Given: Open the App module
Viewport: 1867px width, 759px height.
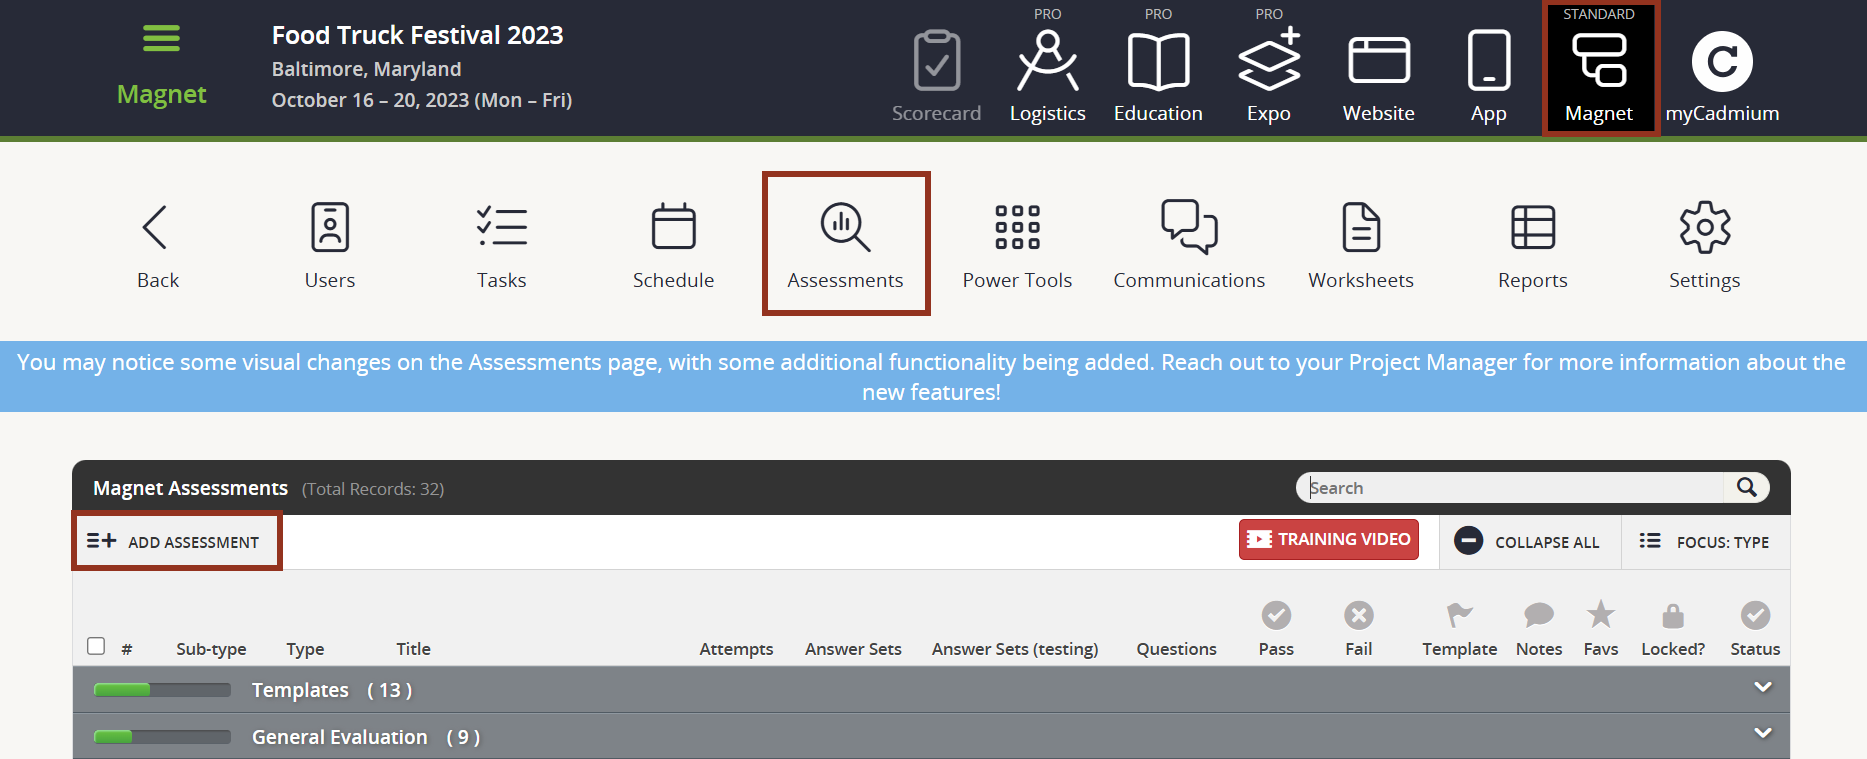Looking at the screenshot, I should click(1488, 76).
